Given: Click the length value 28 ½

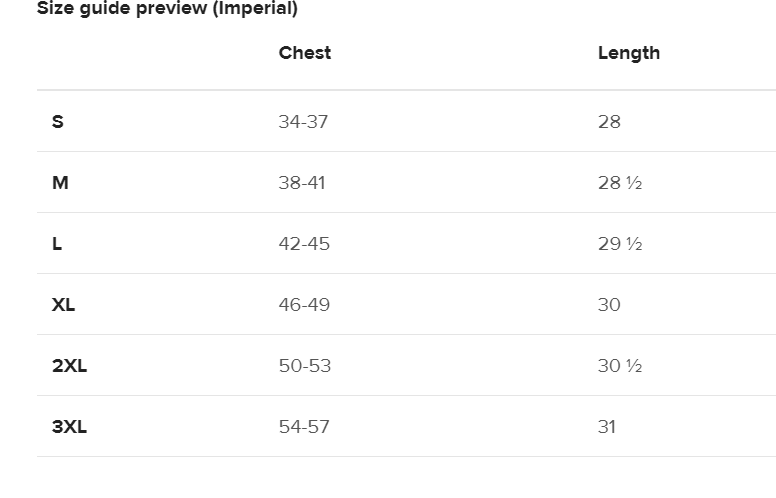Looking at the screenshot, I should [x=620, y=183].
